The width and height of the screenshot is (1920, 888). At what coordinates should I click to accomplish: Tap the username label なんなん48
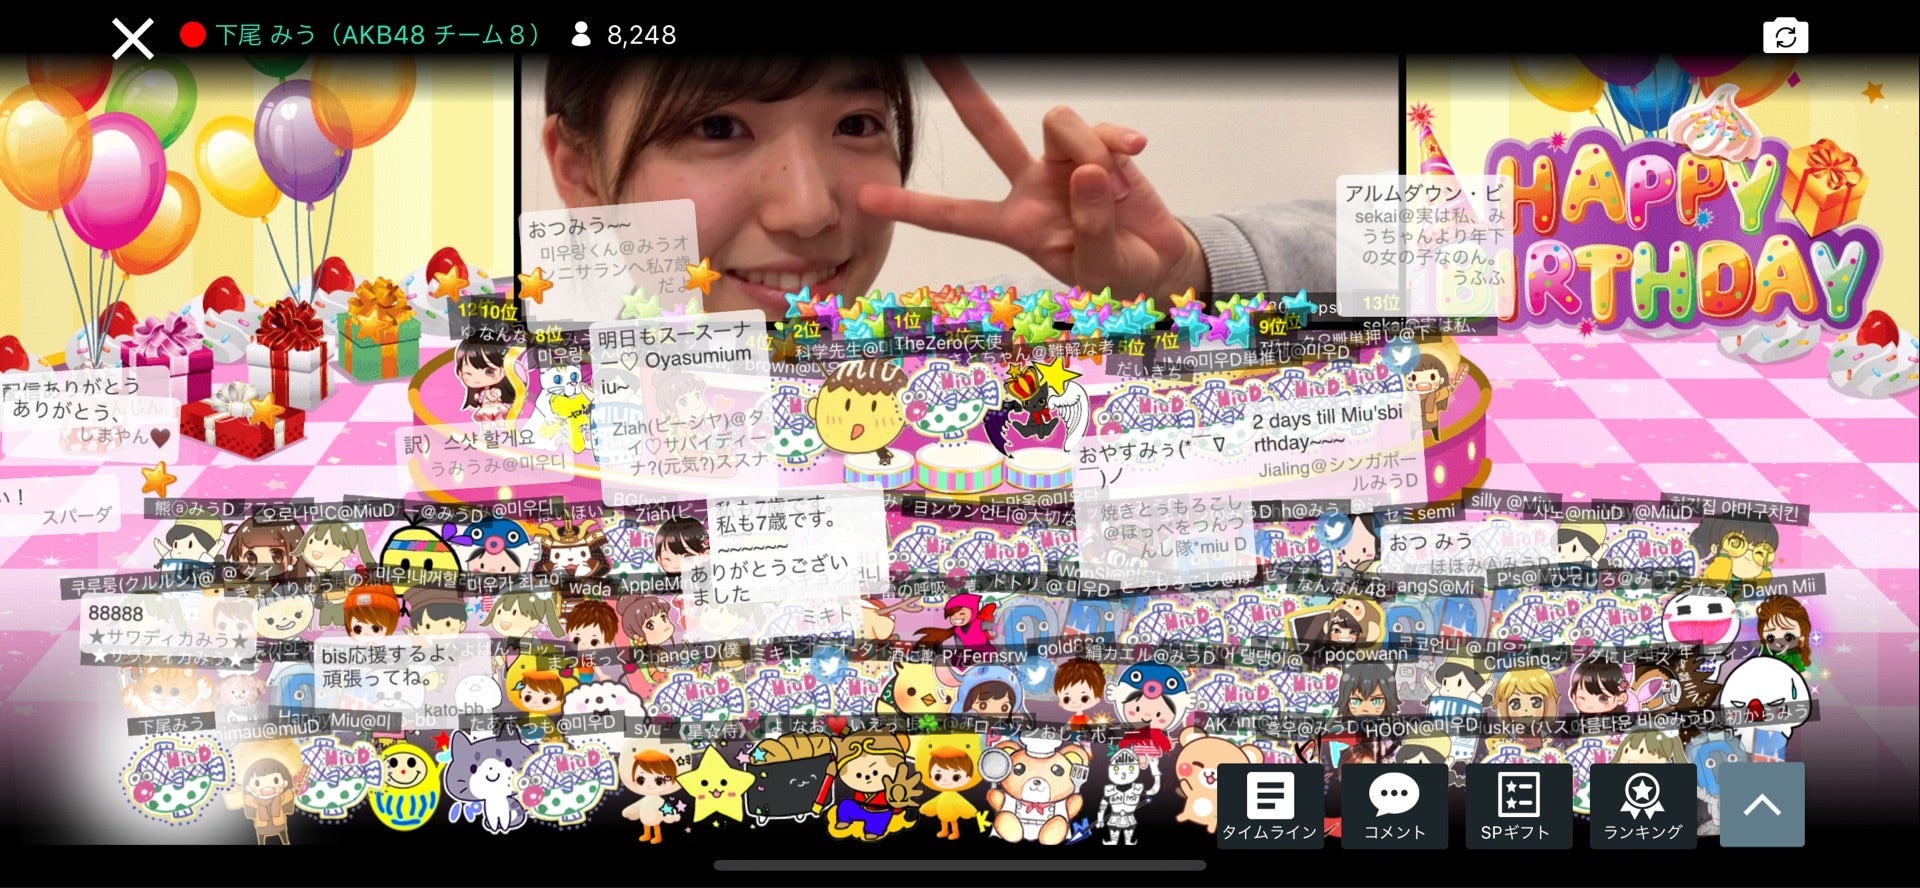pyautogui.click(x=1340, y=589)
